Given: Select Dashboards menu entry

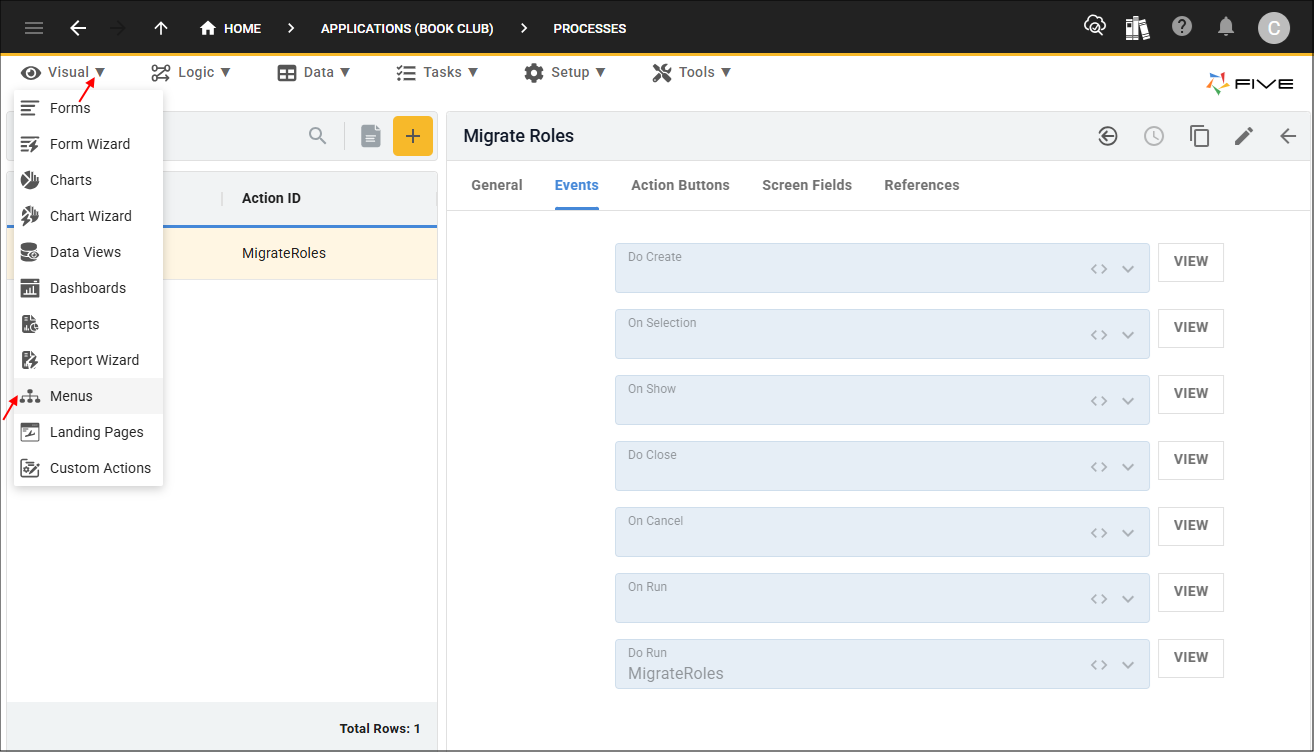Looking at the screenshot, I should (x=88, y=288).
